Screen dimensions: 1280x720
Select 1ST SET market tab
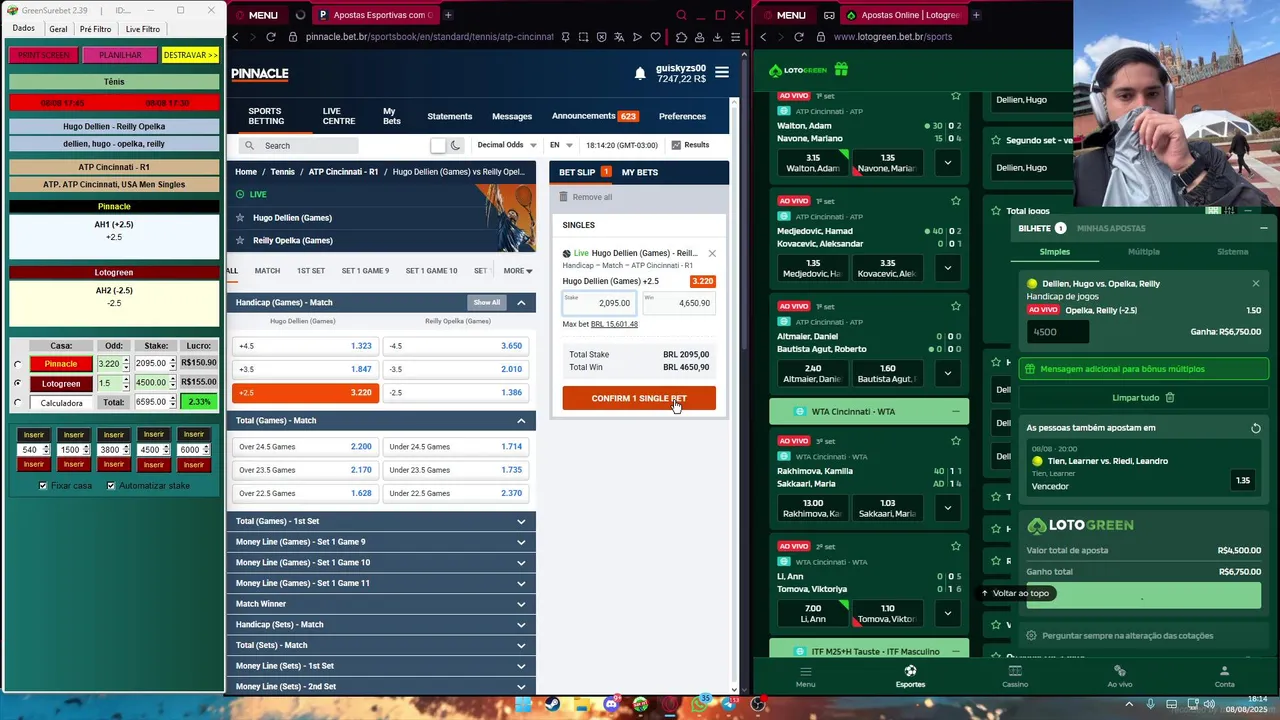pyautogui.click(x=311, y=271)
